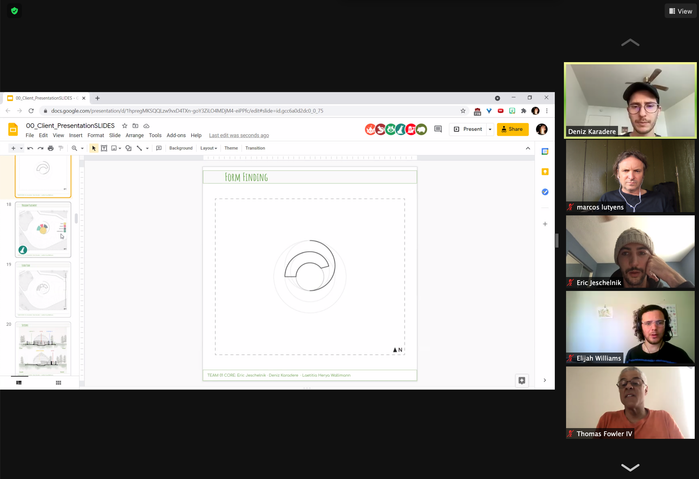Click the green shield encryption icon
699x479 pixels.
coord(14,11)
